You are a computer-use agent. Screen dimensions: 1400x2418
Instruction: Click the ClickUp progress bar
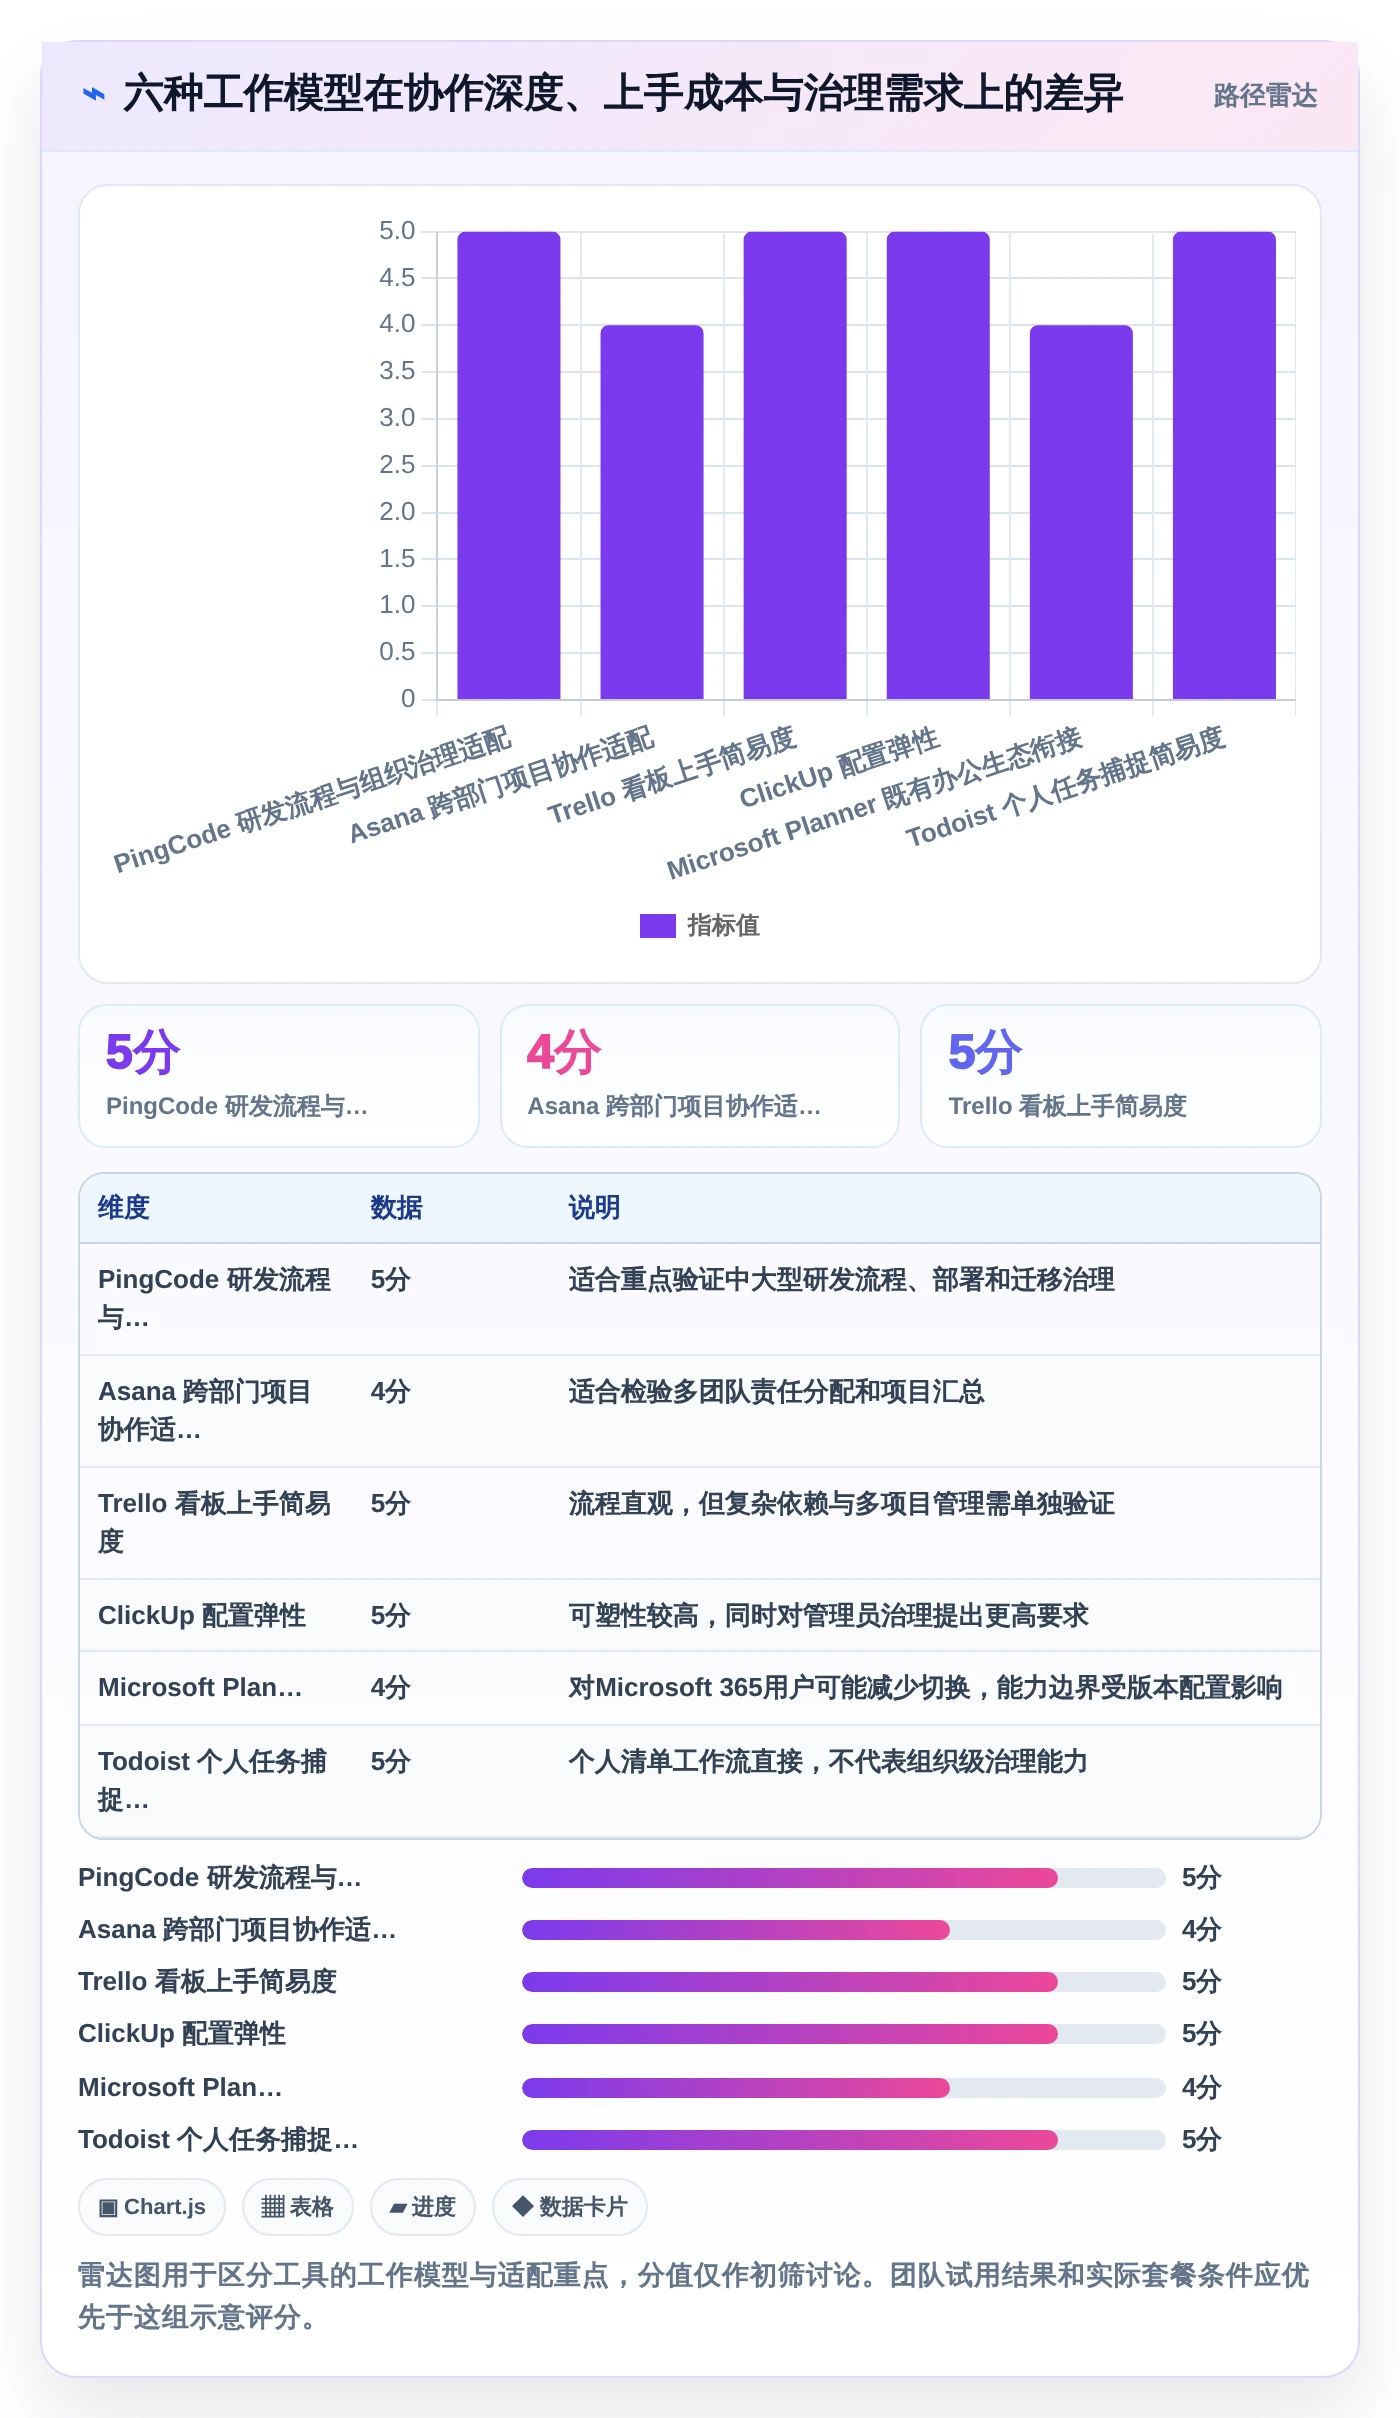pyautogui.click(x=843, y=2034)
